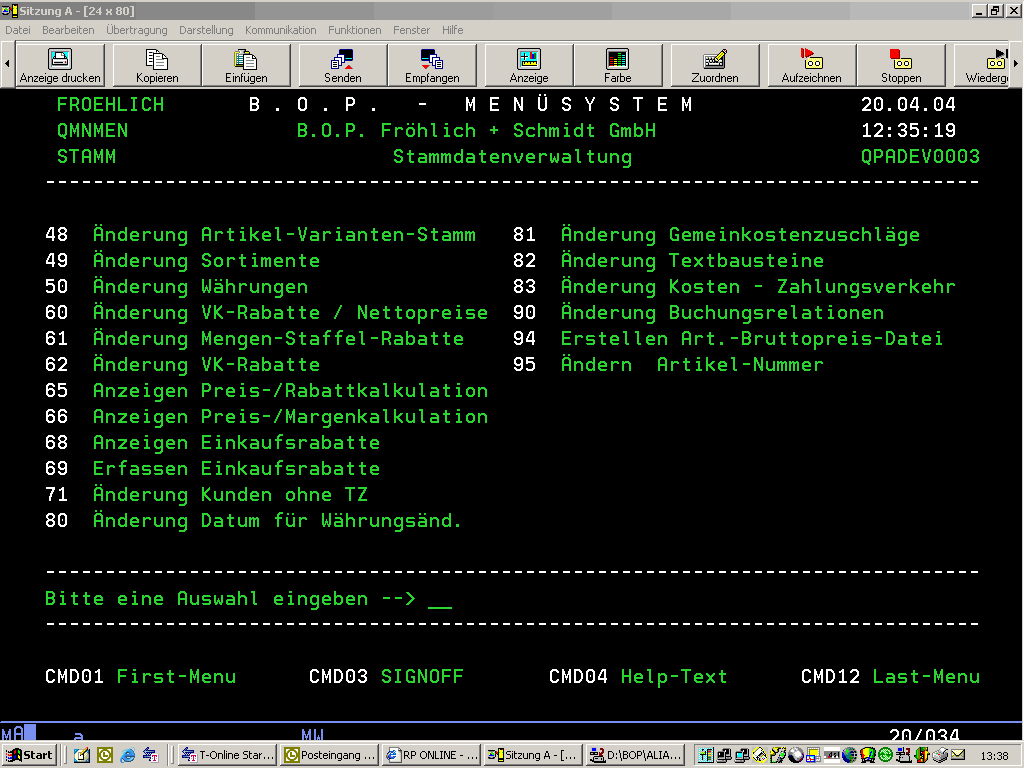Select option 82 Änderung Textbausteine

[x=668, y=261]
